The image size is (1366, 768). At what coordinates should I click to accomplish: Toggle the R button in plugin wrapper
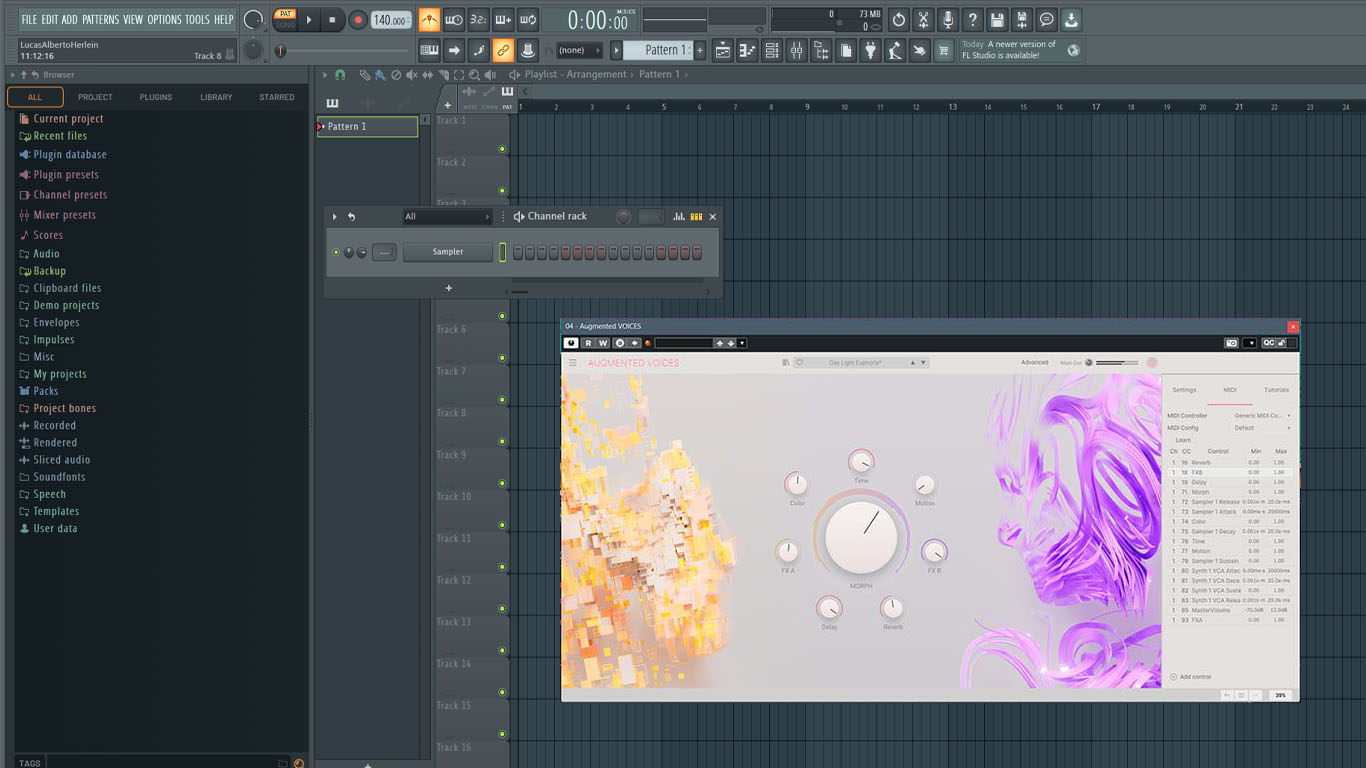coord(588,343)
